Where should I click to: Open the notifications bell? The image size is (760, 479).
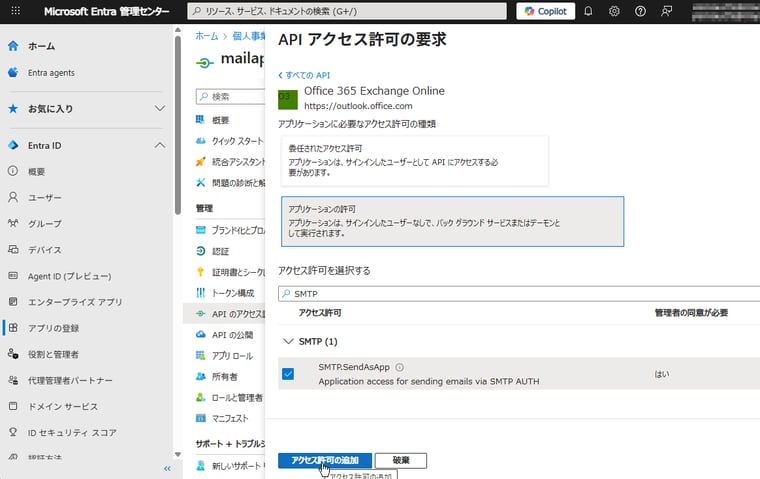point(588,11)
